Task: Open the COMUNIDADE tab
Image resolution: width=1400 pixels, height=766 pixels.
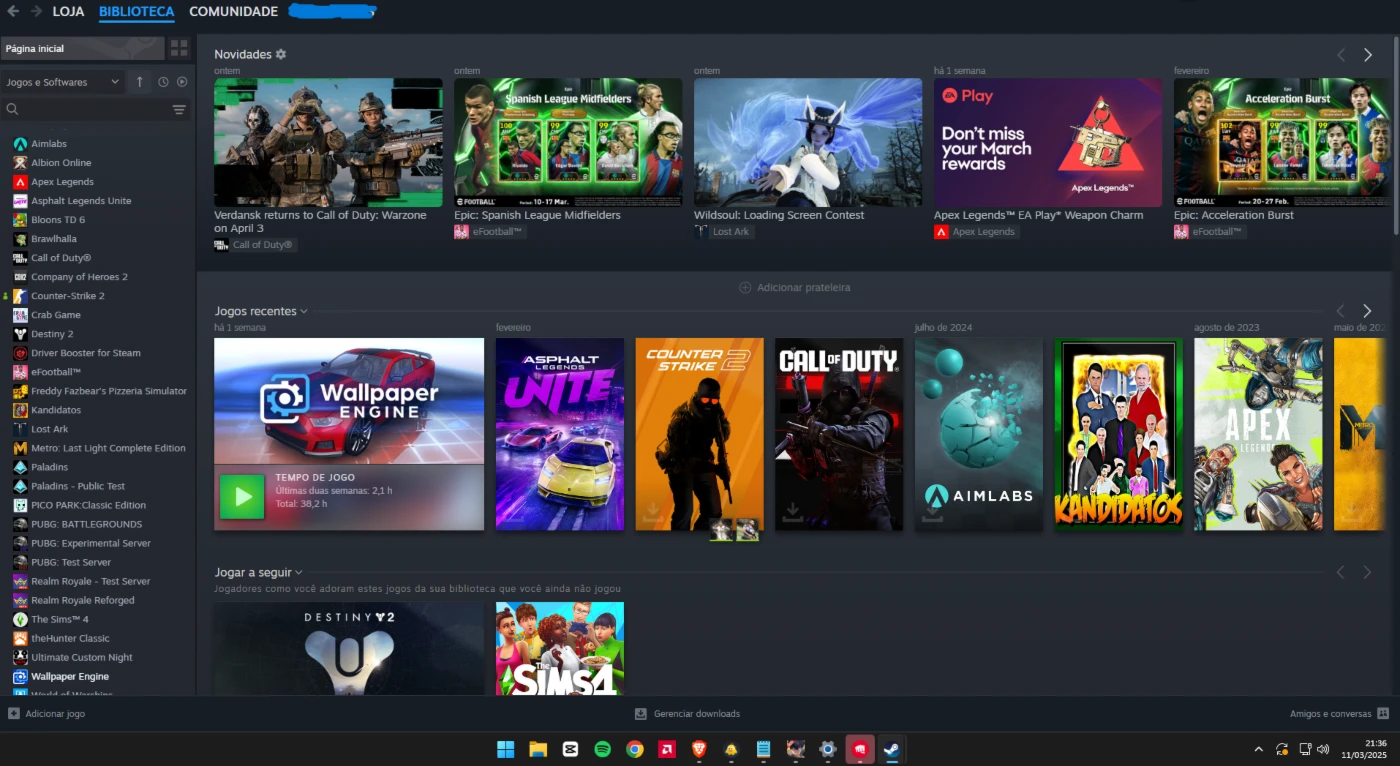Action: click(233, 12)
